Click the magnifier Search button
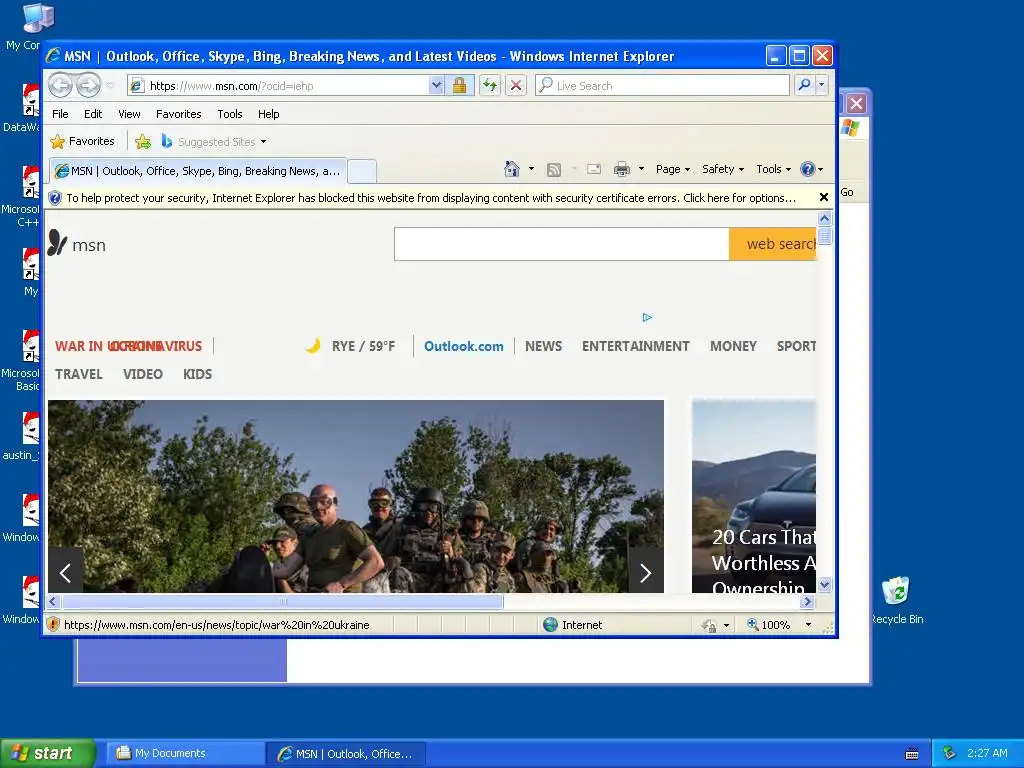The width and height of the screenshot is (1024, 768). [805, 86]
